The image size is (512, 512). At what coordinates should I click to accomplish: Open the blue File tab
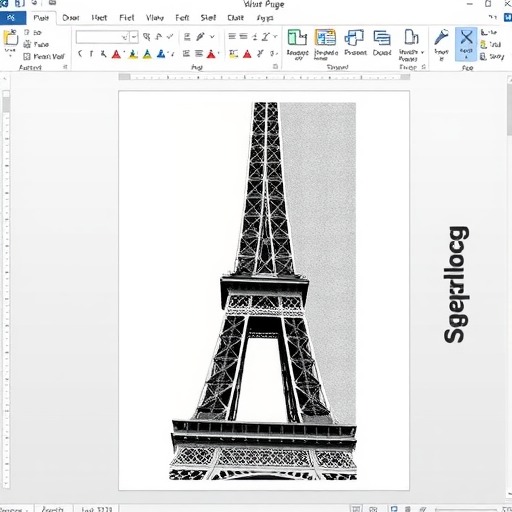(x=13, y=18)
